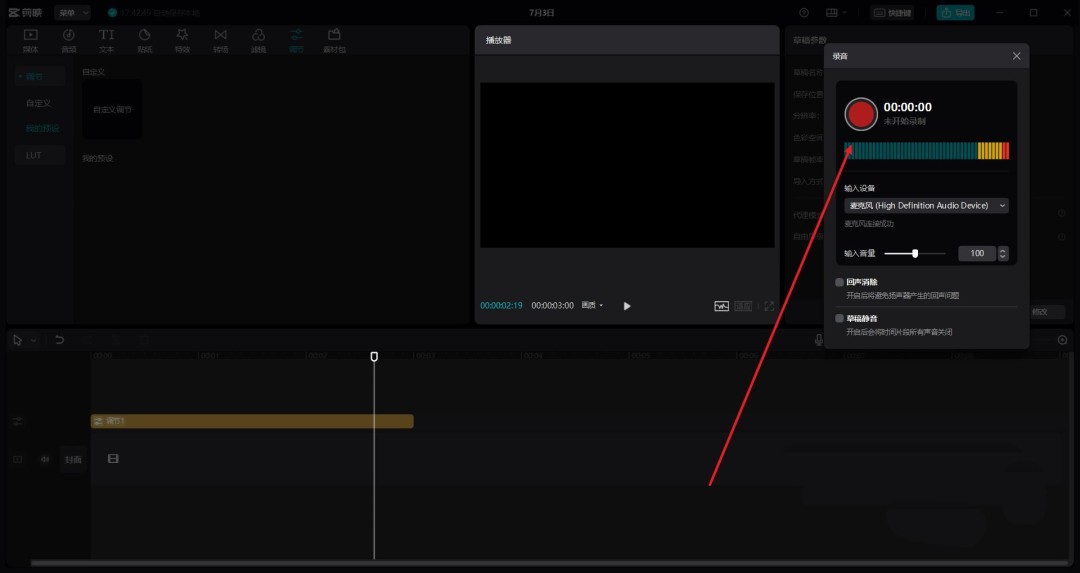Open the Effects (特效) panel

tap(182, 40)
